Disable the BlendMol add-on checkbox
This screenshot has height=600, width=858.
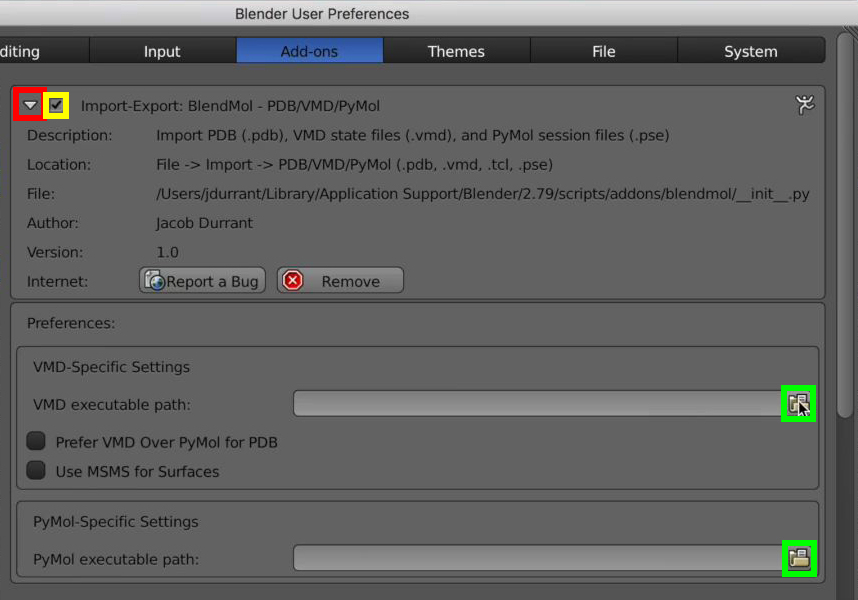56,105
